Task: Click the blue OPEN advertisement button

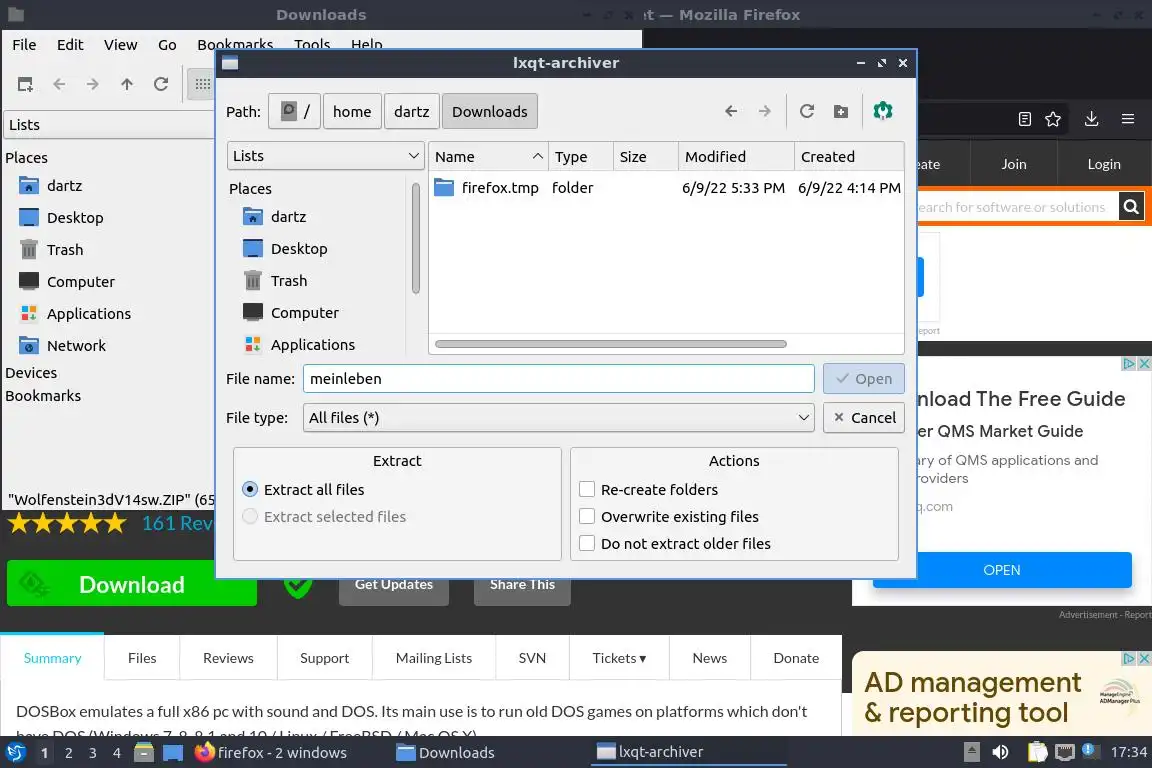Action: tap(1001, 570)
